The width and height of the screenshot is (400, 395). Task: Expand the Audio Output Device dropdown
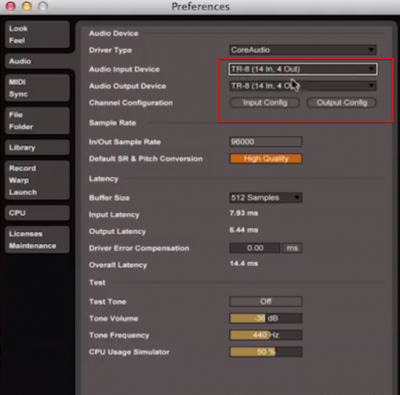click(x=303, y=86)
